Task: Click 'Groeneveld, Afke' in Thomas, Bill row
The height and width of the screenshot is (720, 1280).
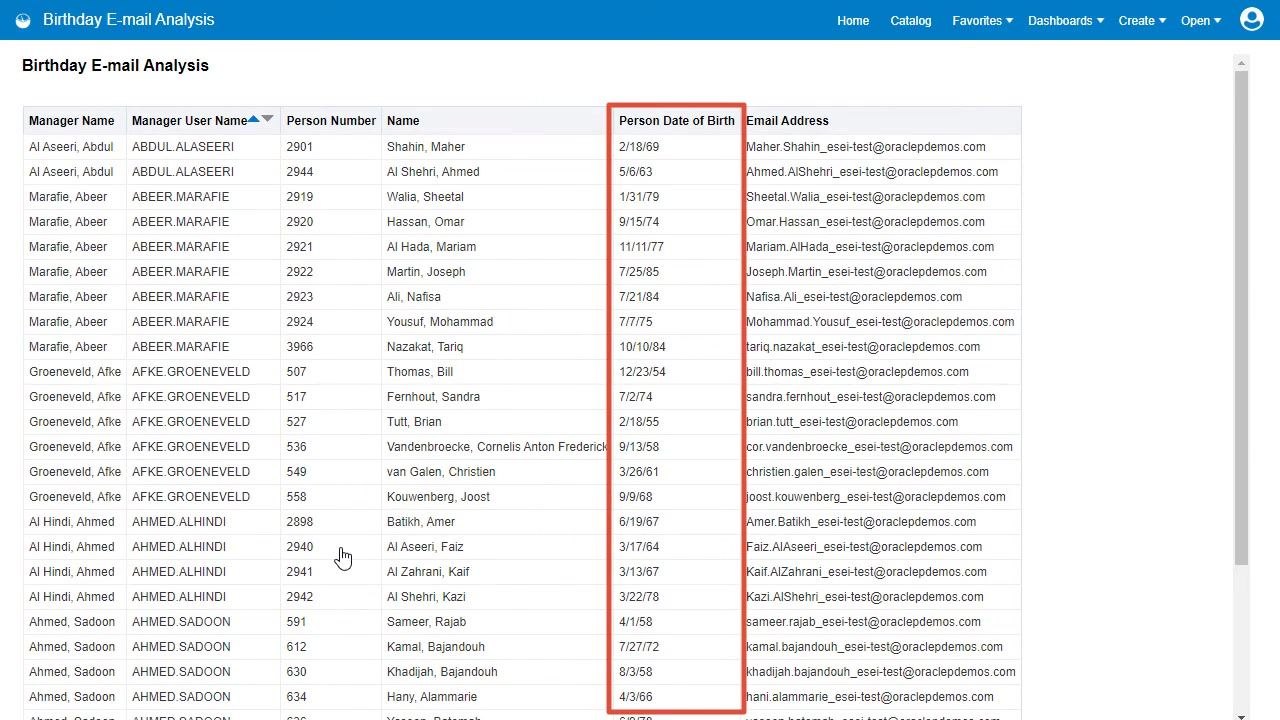Action: point(76,372)
